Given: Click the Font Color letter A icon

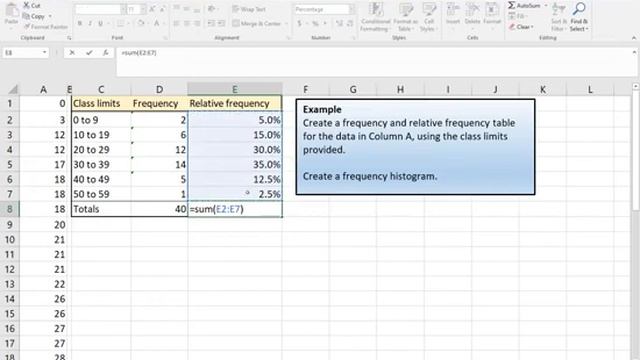Looking at the screenshot, I should (x=156, y=23).
